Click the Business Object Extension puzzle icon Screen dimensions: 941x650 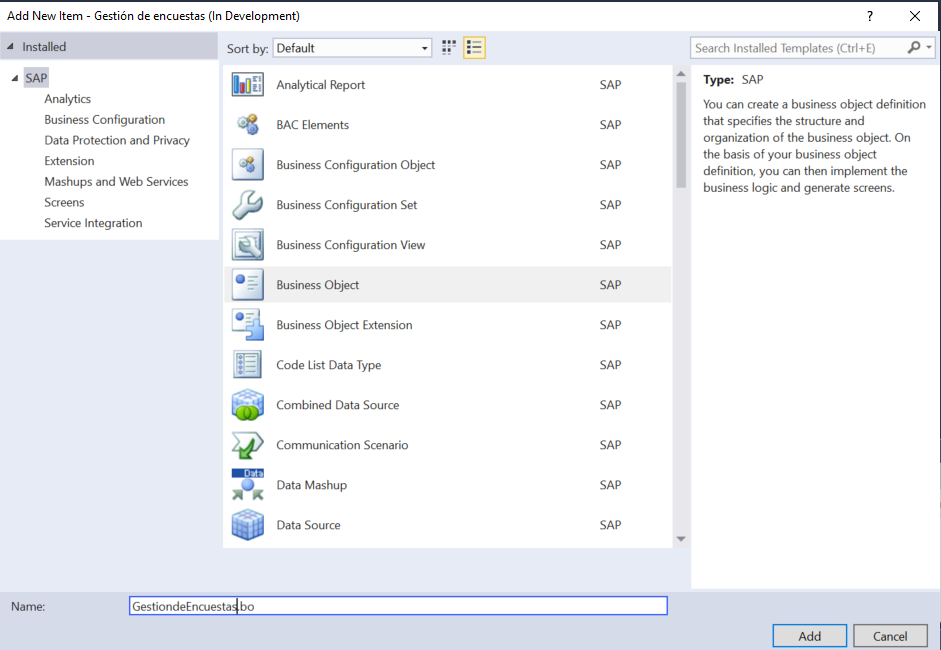(247, 325)
